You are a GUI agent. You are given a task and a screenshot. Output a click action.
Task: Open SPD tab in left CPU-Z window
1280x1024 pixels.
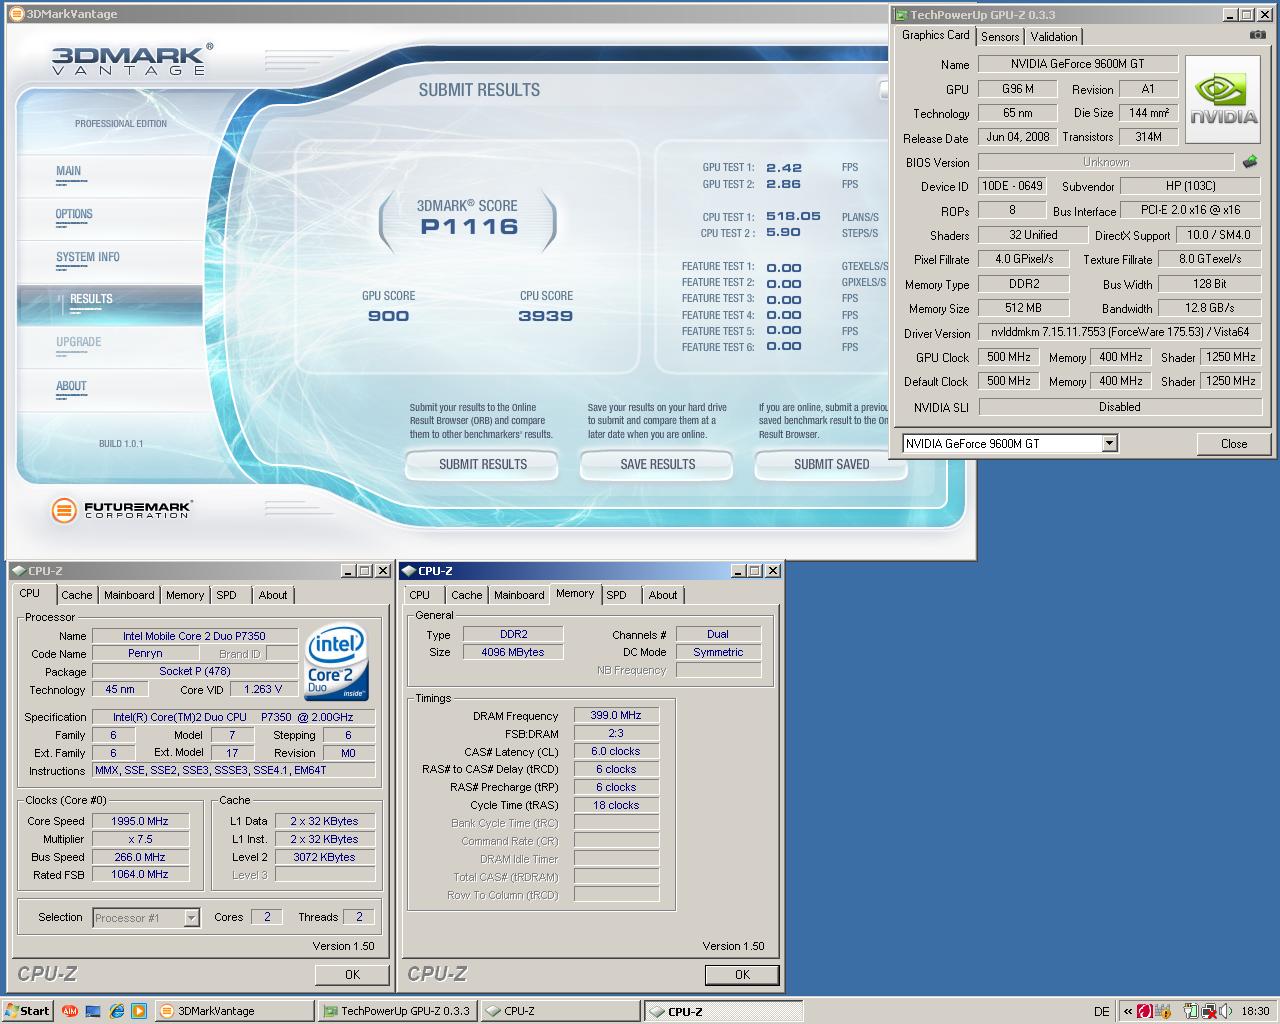(227, 595)
